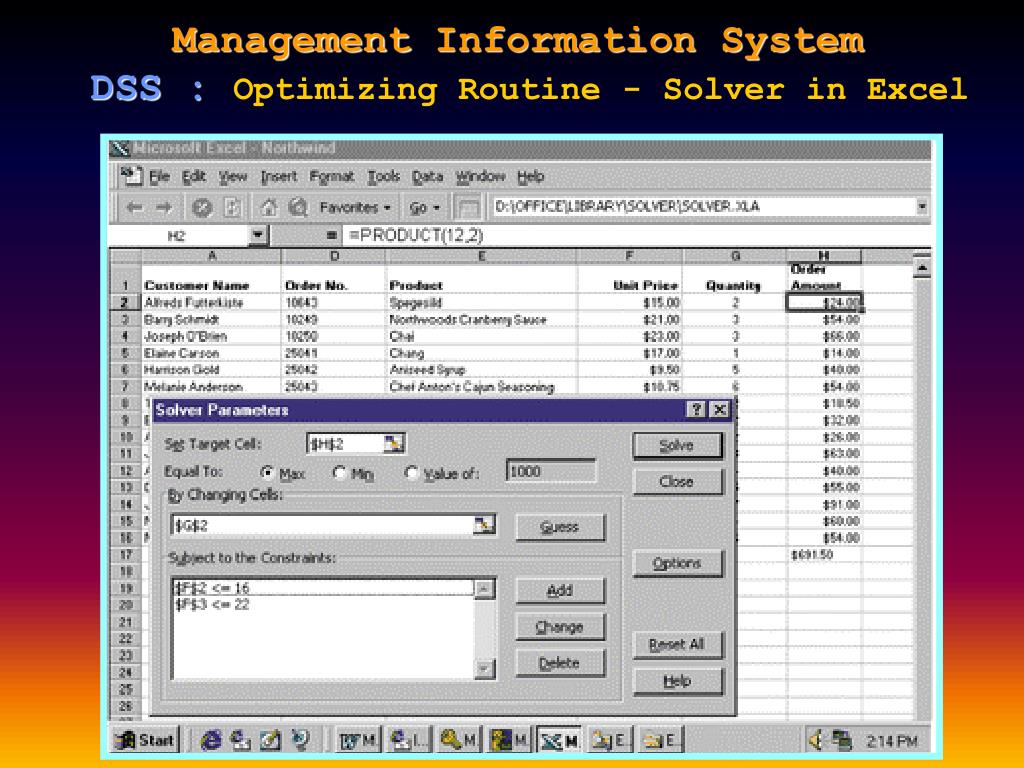Click the second quick launch icon
The width and height of the screenshot is (1024, 768).
pyautogui.click(x=240, y=739)
